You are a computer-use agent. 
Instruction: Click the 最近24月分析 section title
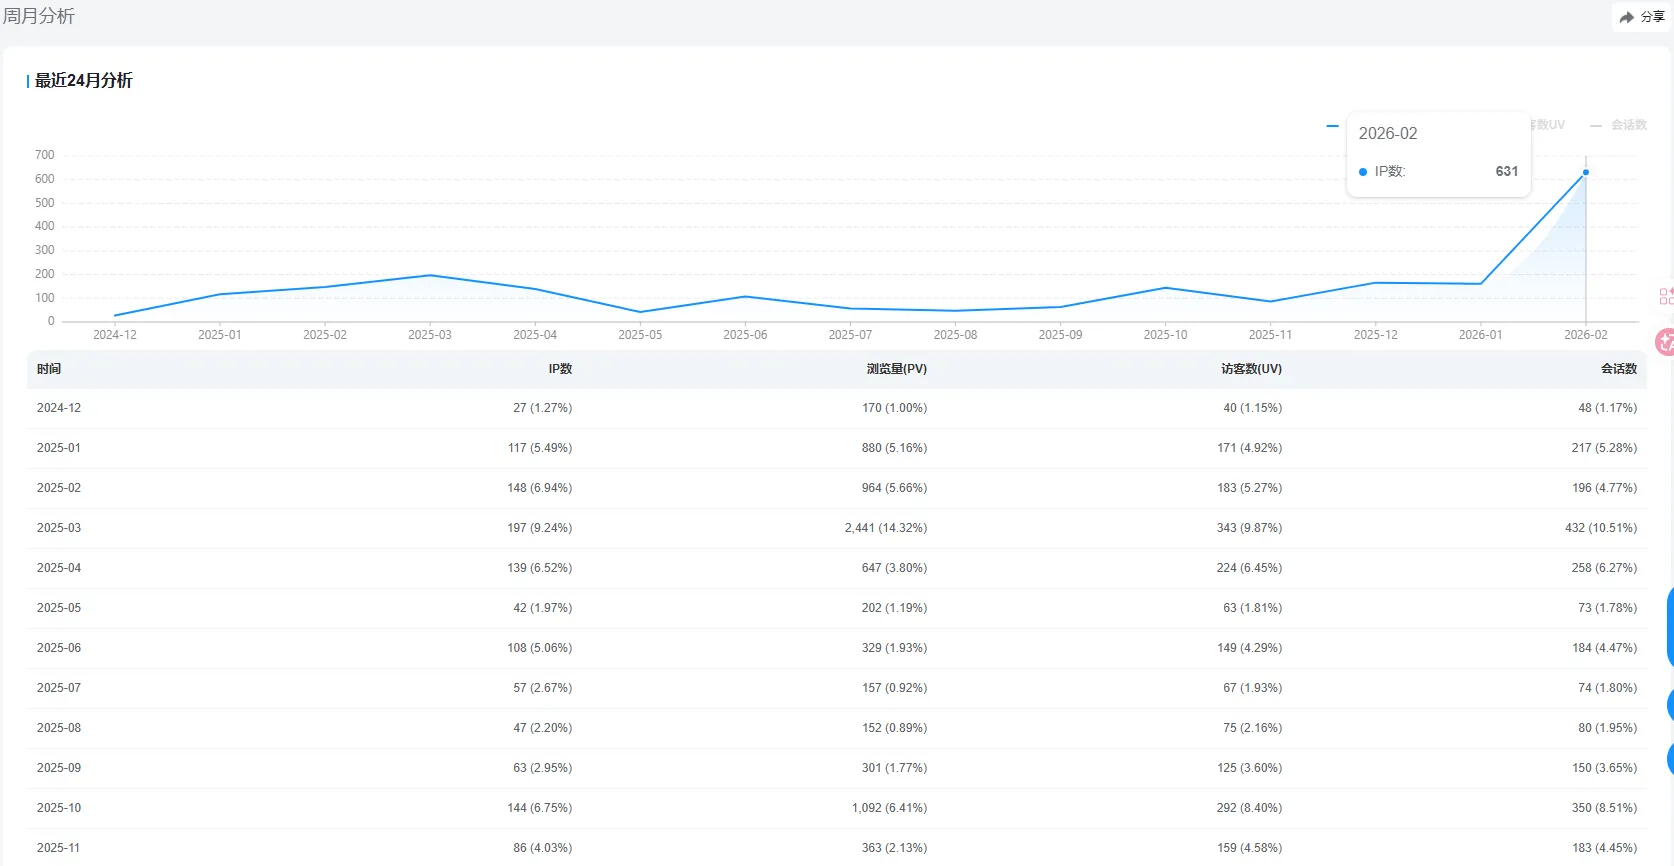(84, 81)
